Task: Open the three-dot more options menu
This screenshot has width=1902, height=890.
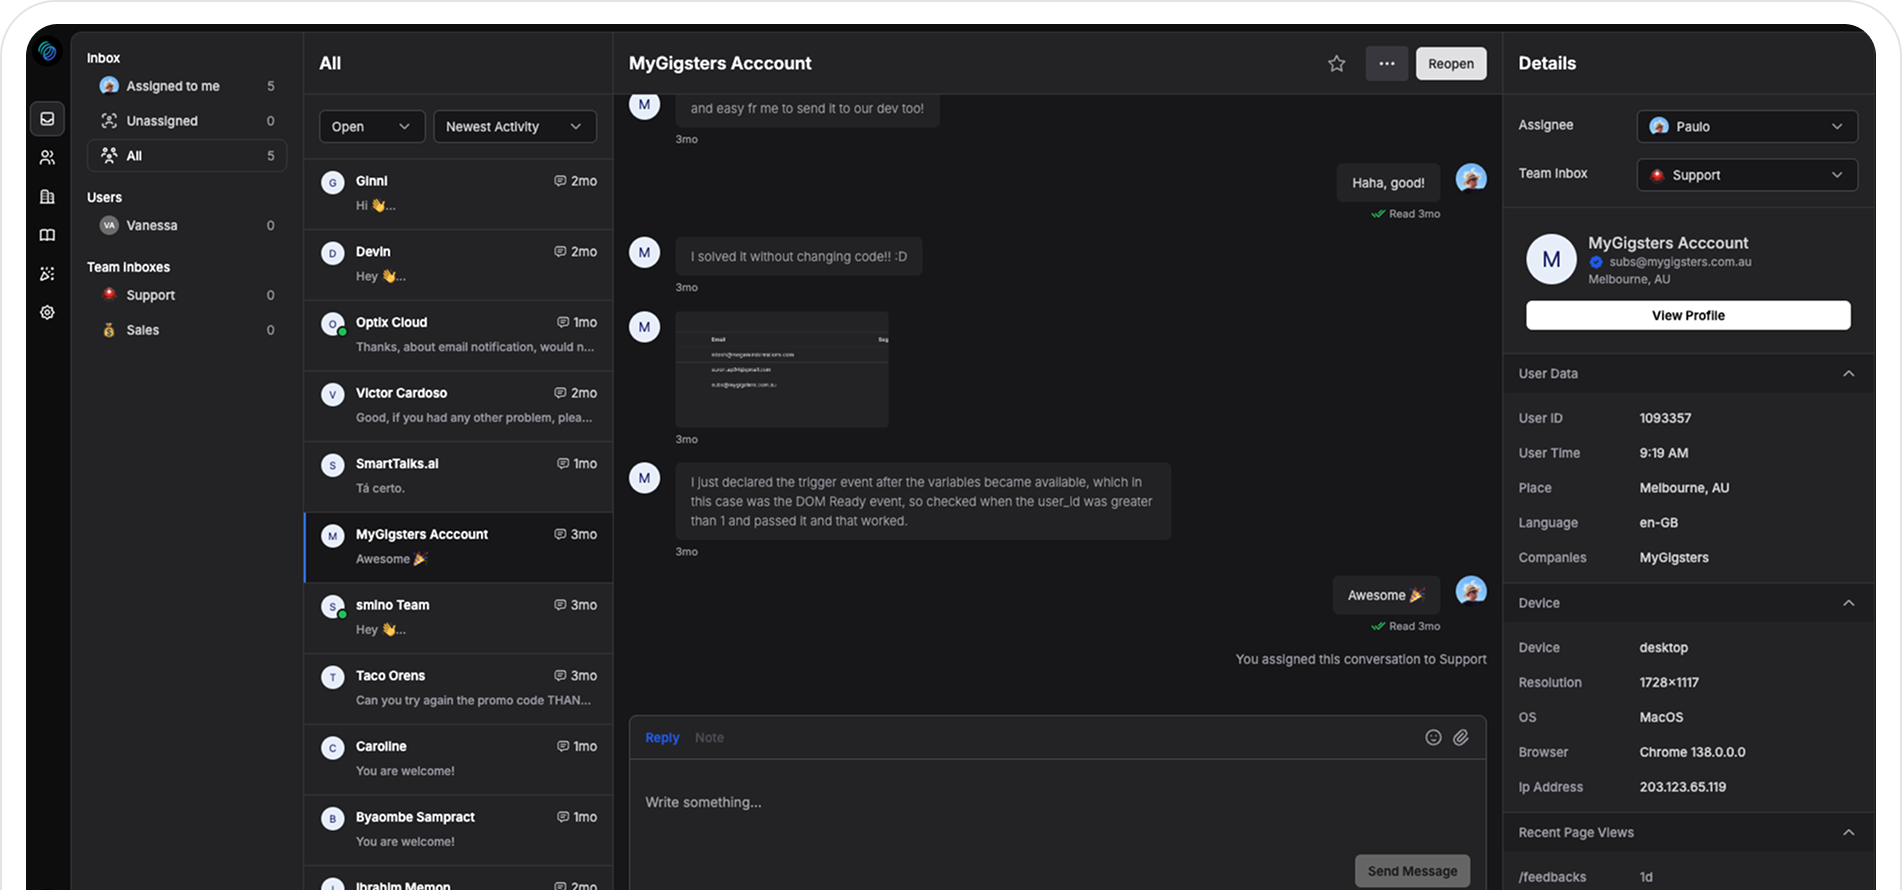Action: pyautogui.click(x=1386, y=64)
